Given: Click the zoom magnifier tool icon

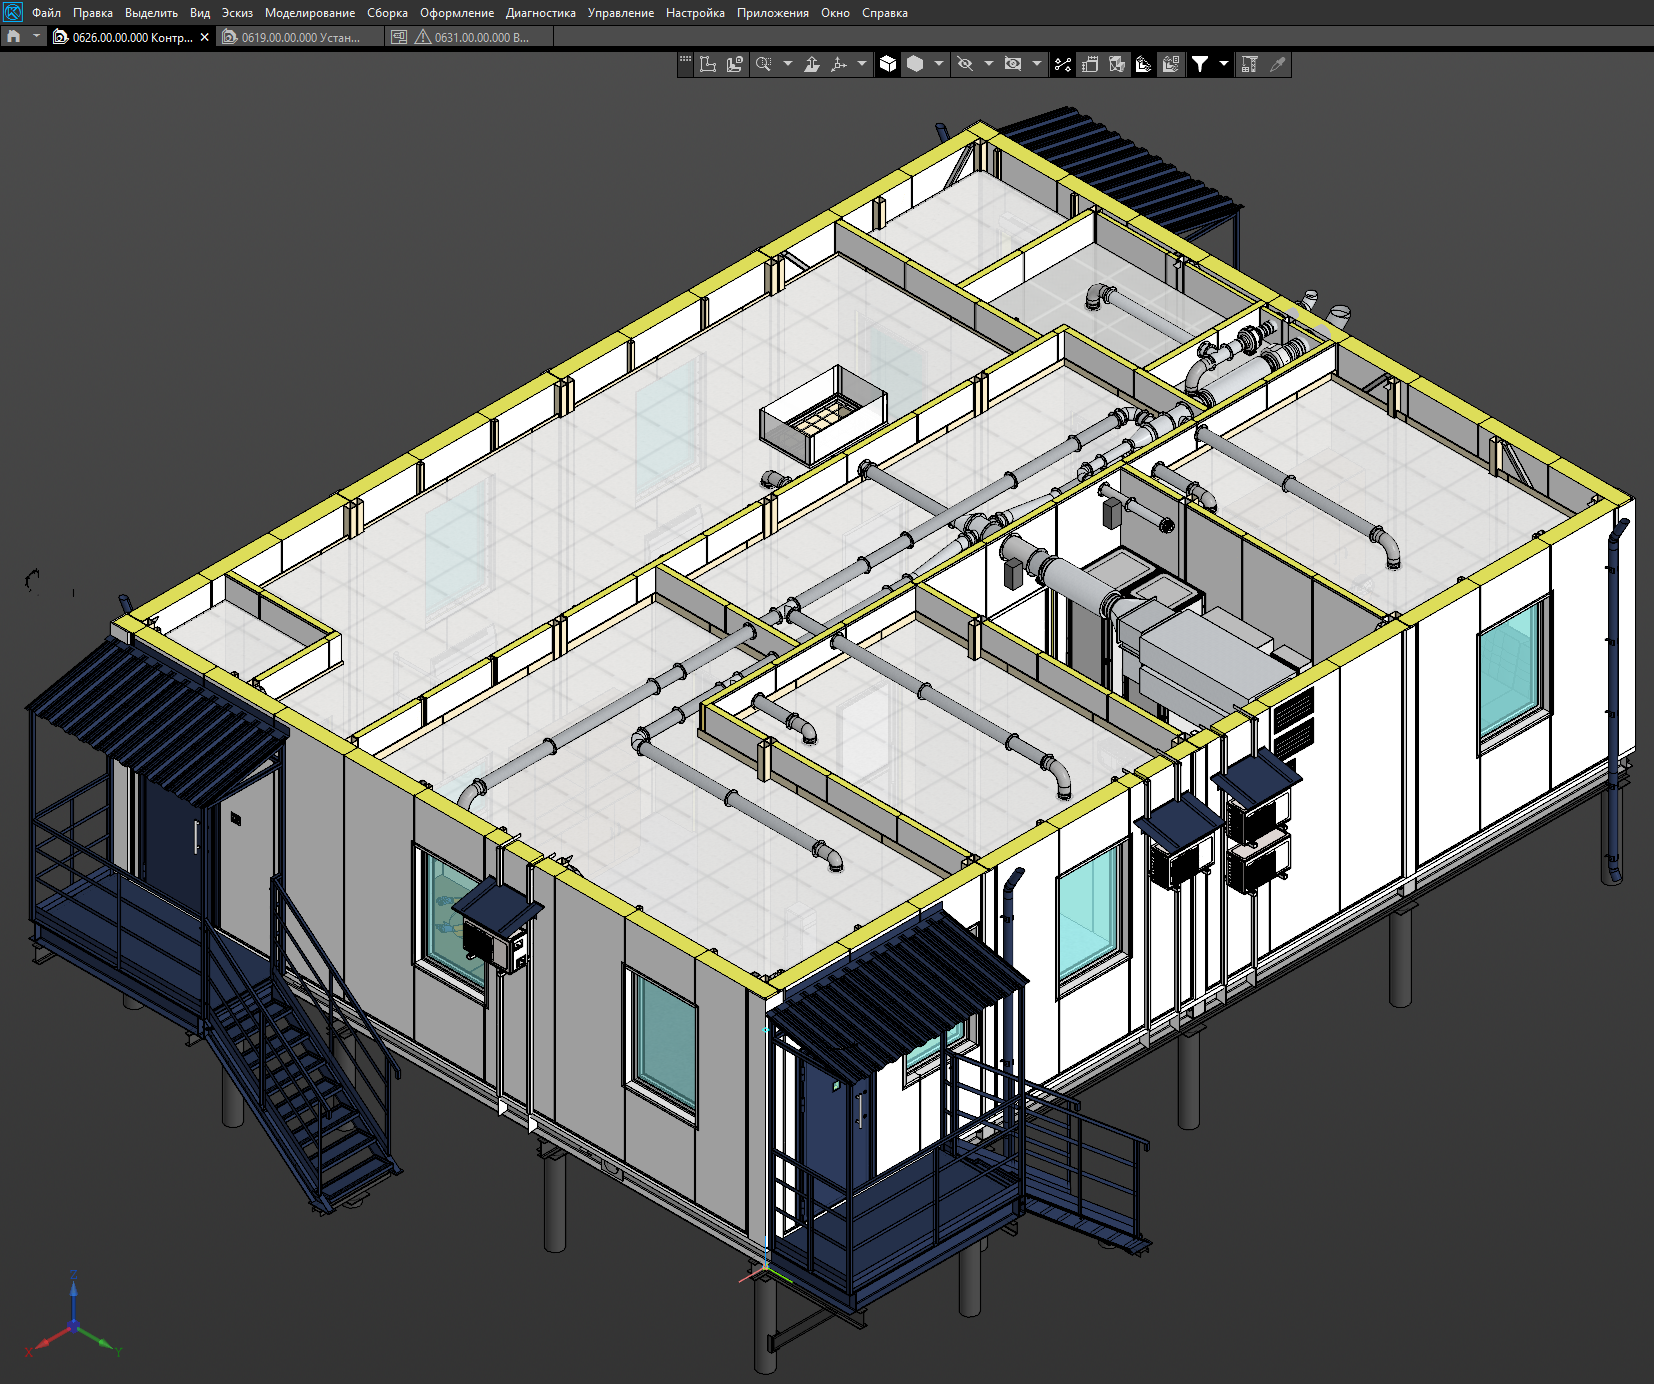Looking at the screenshot, I should [x=763, y=65].
